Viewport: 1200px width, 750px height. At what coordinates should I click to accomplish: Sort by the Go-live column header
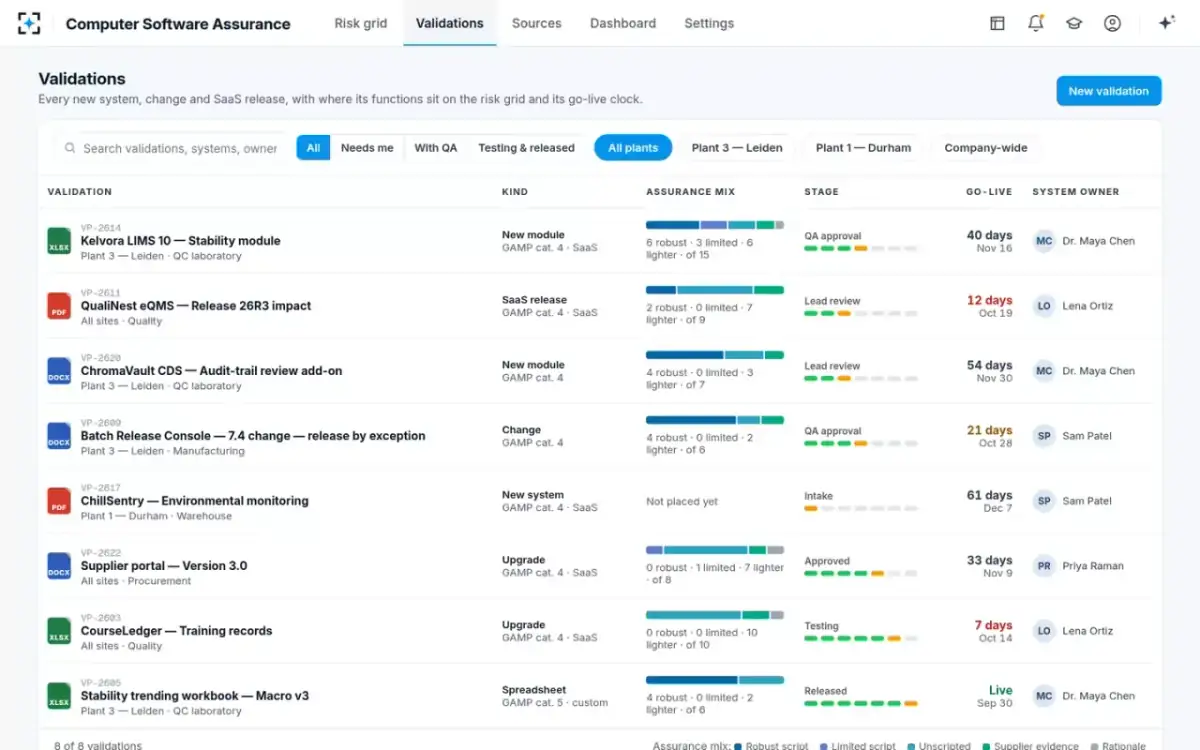[989, 192]
